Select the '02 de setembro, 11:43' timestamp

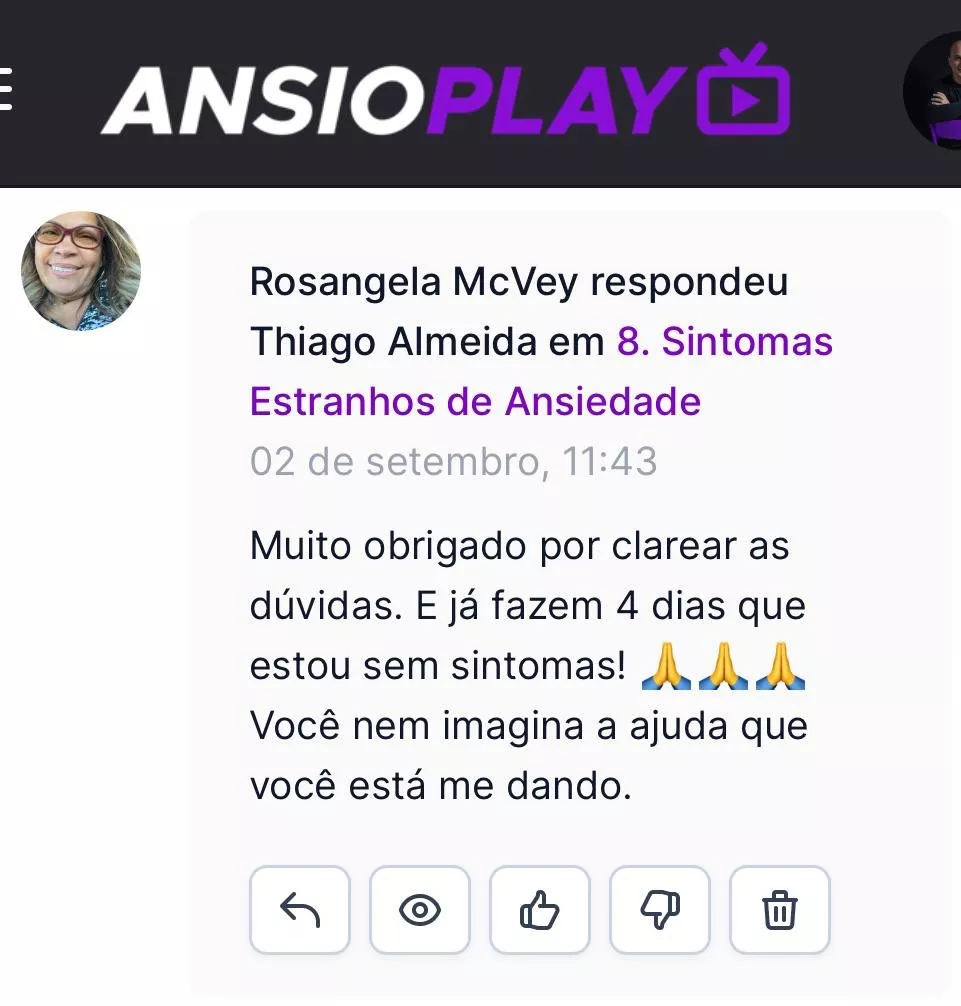[454, 461]
